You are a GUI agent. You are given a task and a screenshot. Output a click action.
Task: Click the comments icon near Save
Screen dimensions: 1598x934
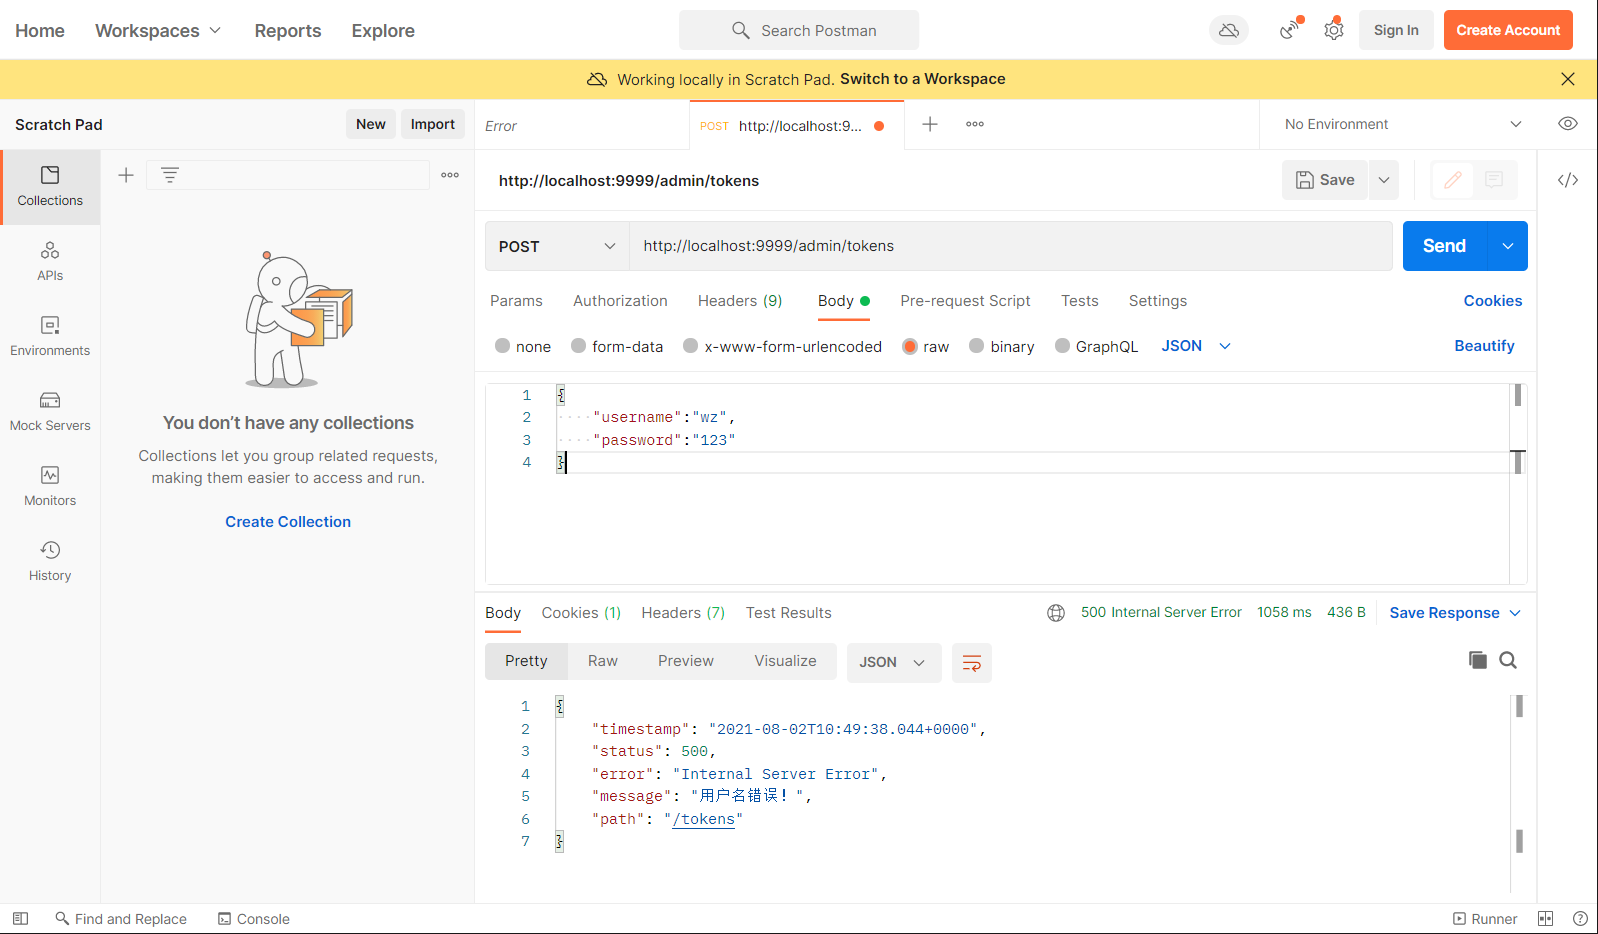(x=1494, y=180)
